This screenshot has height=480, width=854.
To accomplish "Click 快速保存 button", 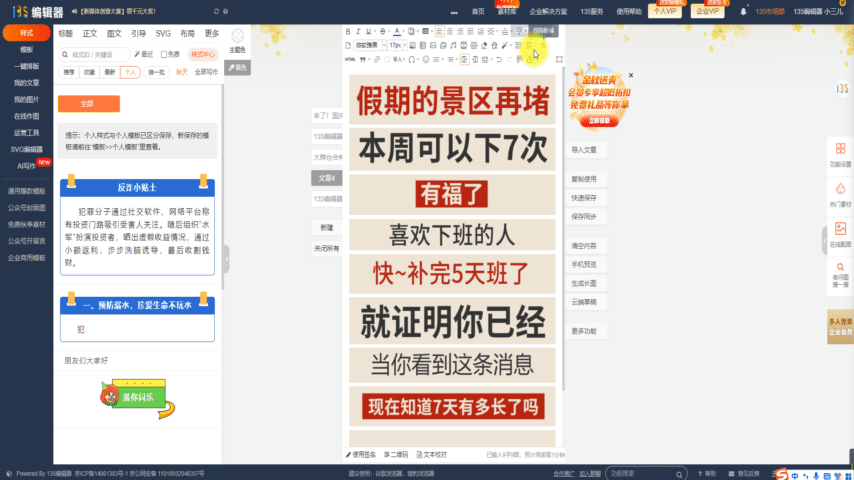I will point(584,198).
